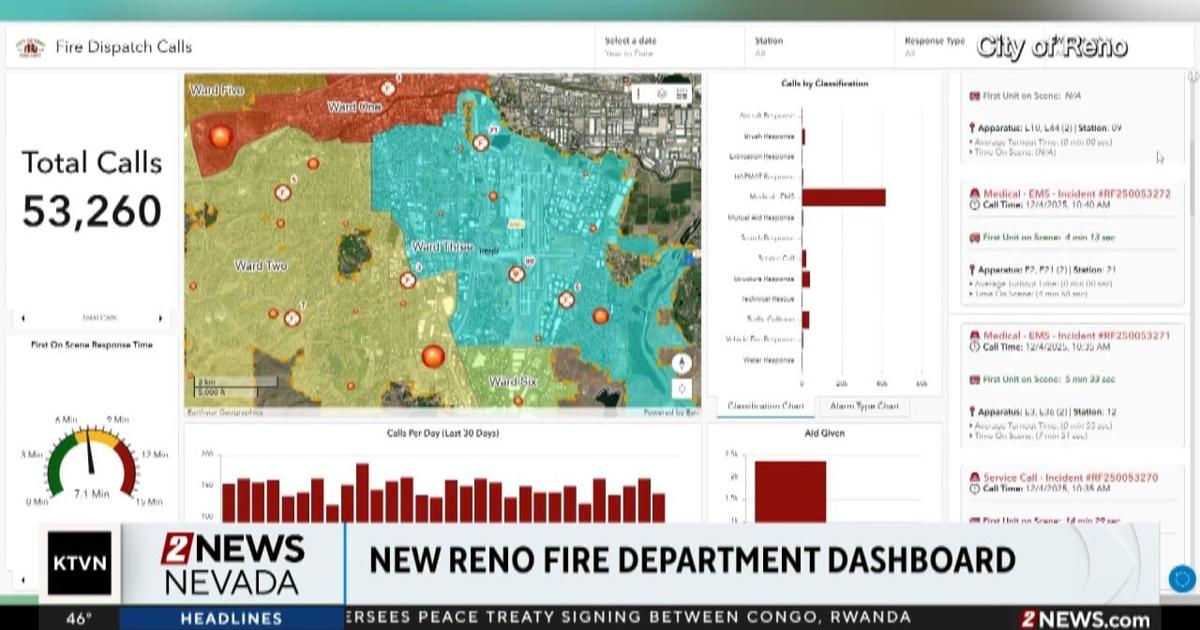Open Service Call incident #RF250053270

[x=1071, y=478]
